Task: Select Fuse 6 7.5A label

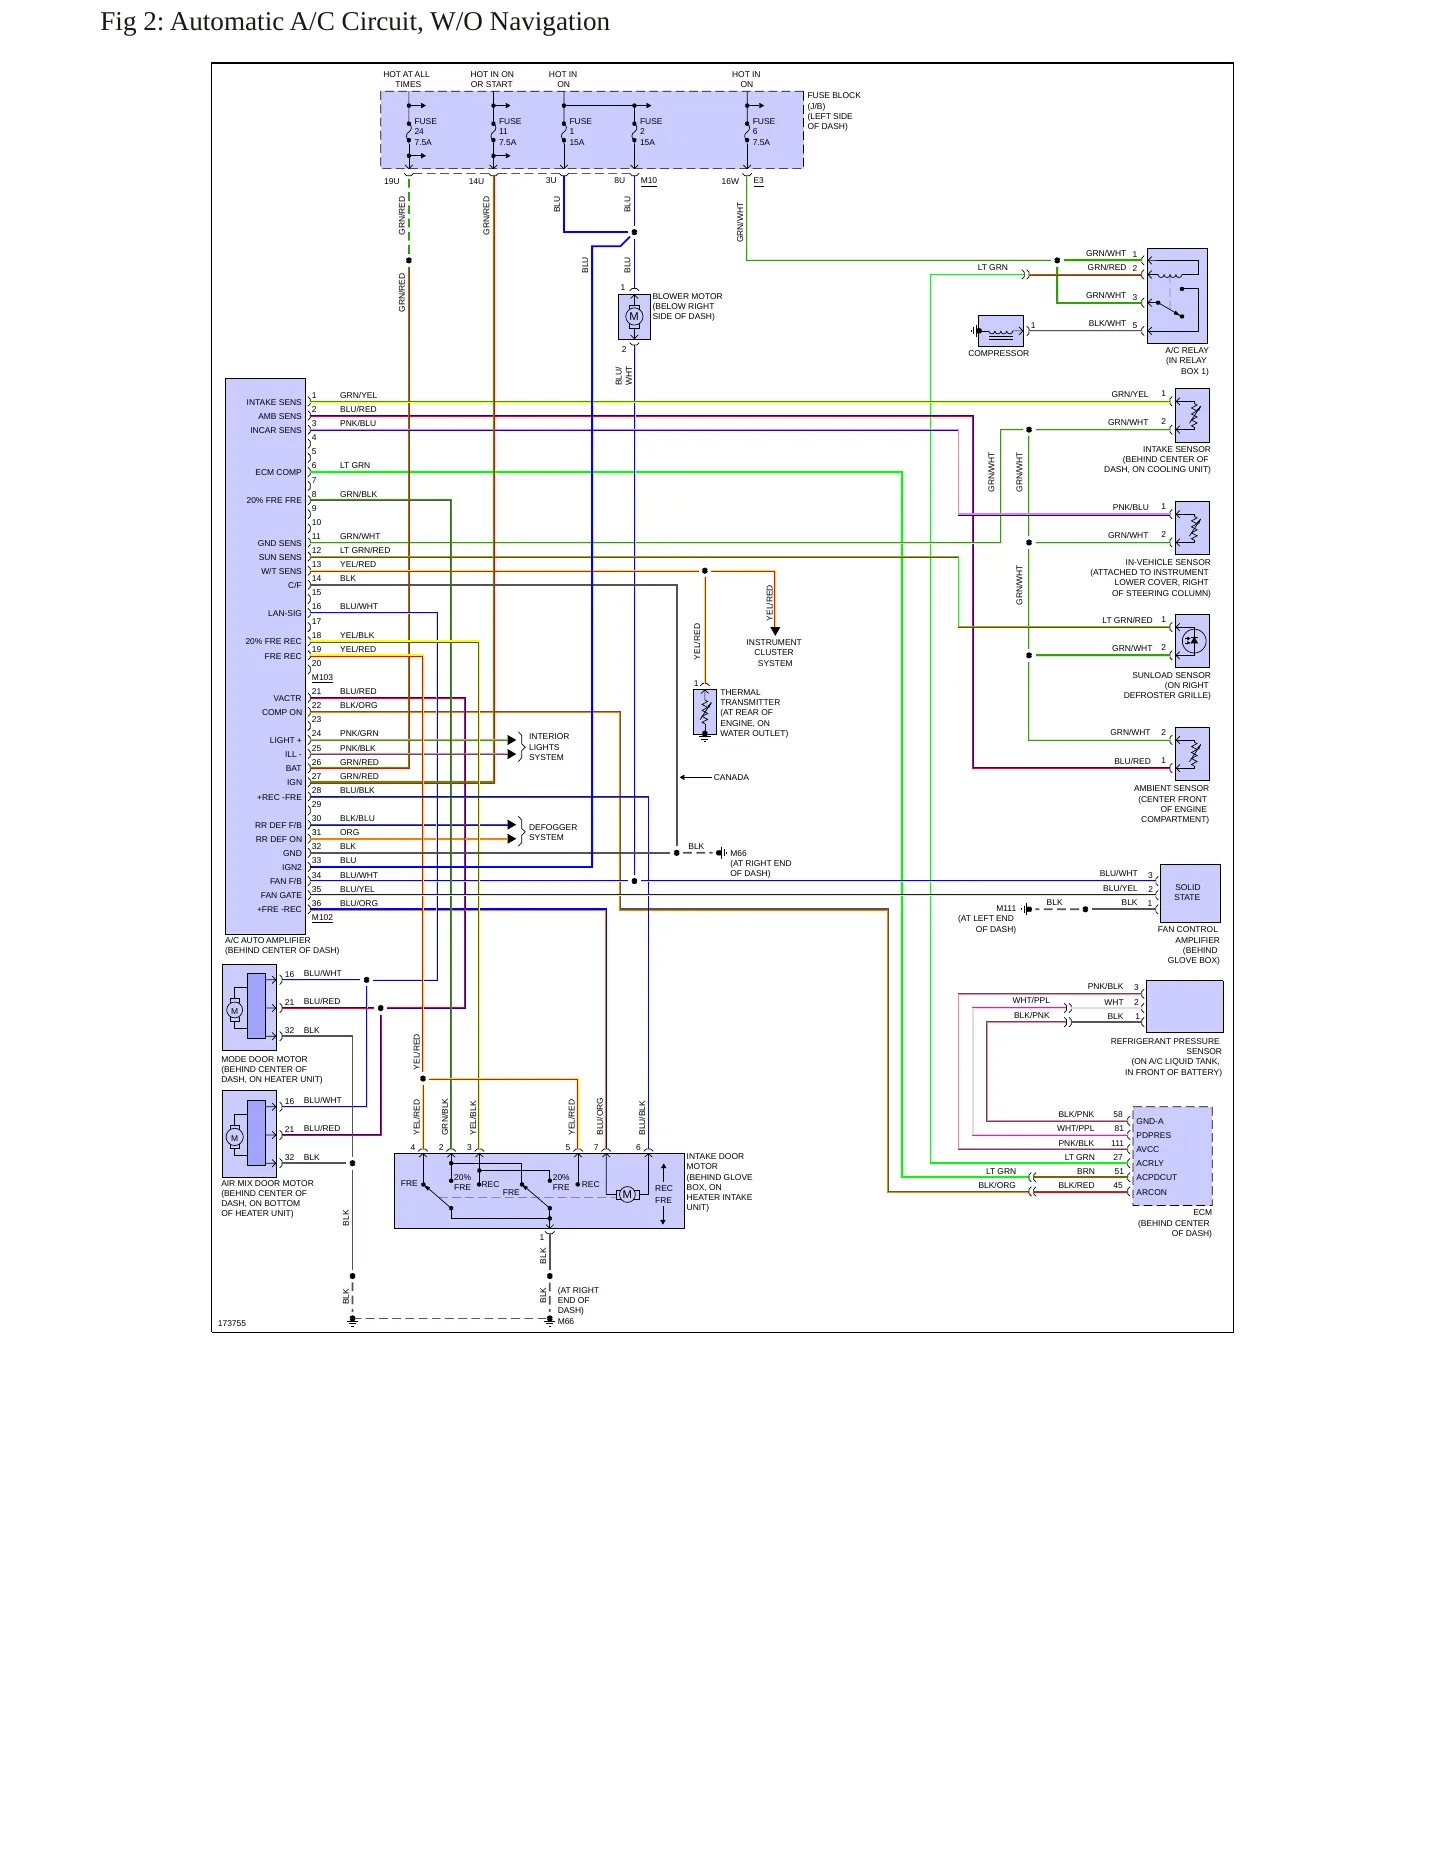Action: pos(762,131)
